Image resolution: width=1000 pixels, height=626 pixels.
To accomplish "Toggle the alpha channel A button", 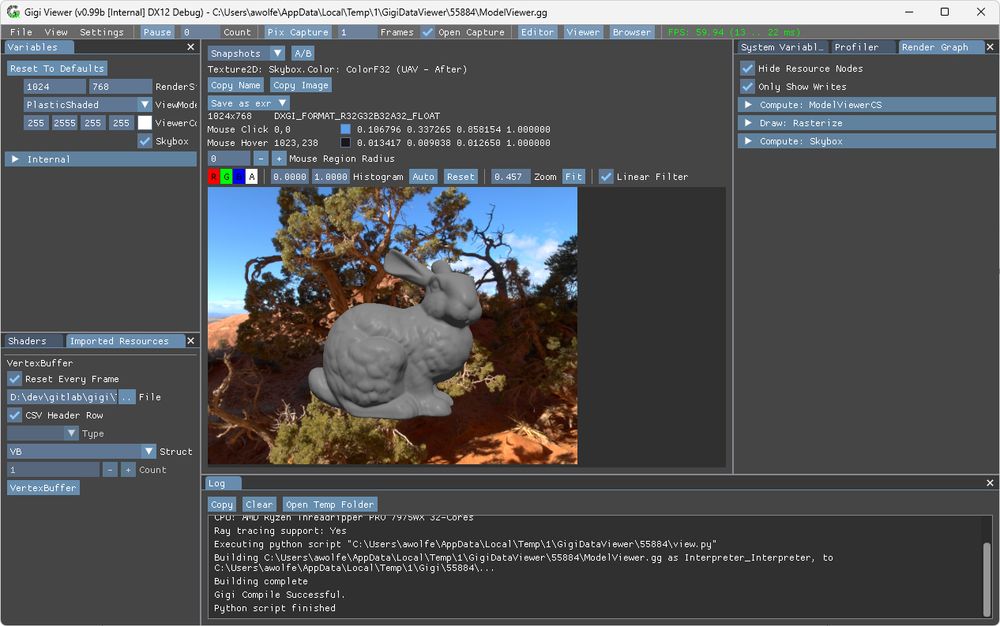I will pyautogui.click(x=252, y=177).
